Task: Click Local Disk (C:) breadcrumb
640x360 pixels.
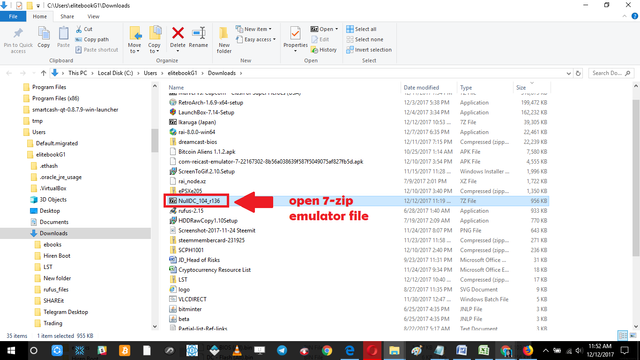Action: tap(115, 73)
